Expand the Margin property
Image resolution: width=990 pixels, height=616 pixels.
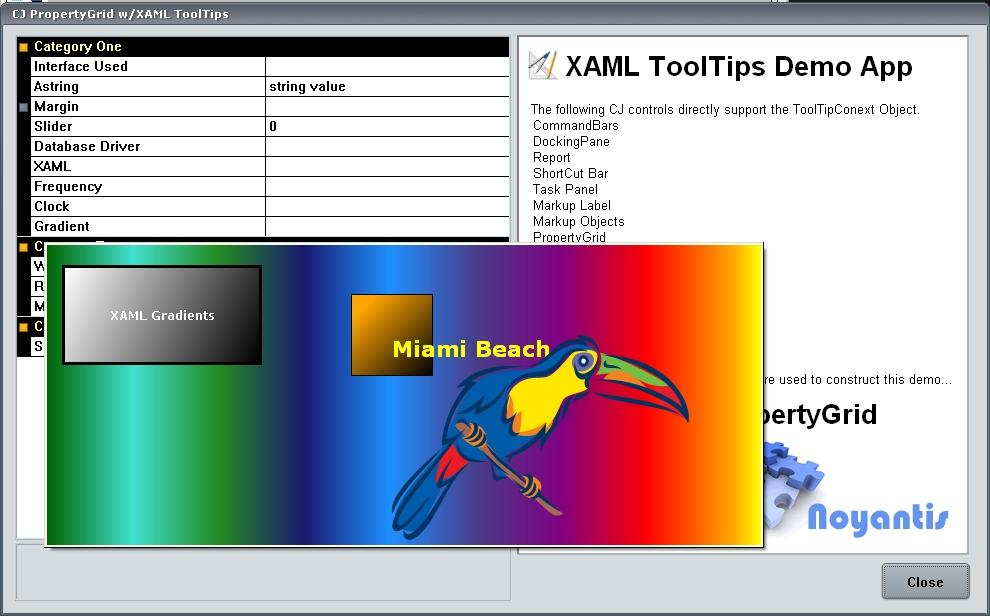coord(24,107)
